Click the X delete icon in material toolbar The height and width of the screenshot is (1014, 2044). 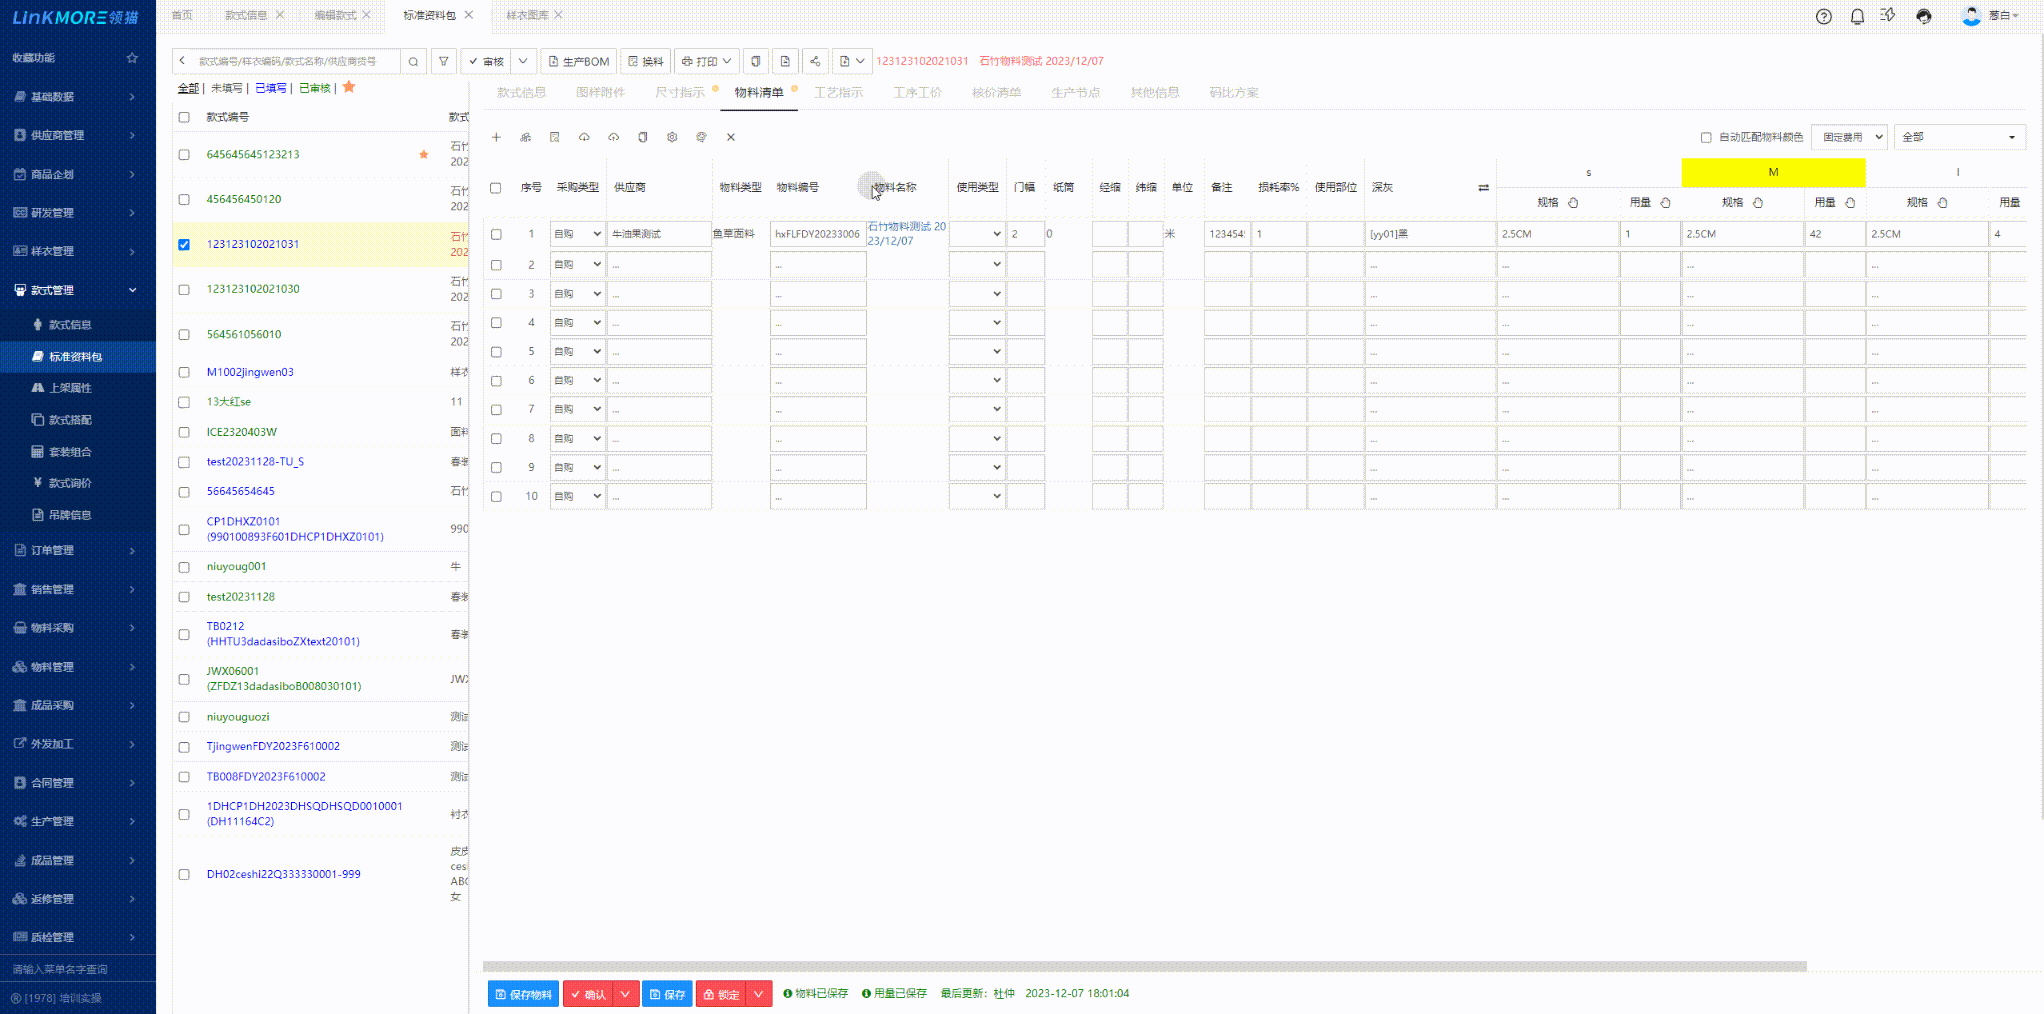tap(731, 137)
